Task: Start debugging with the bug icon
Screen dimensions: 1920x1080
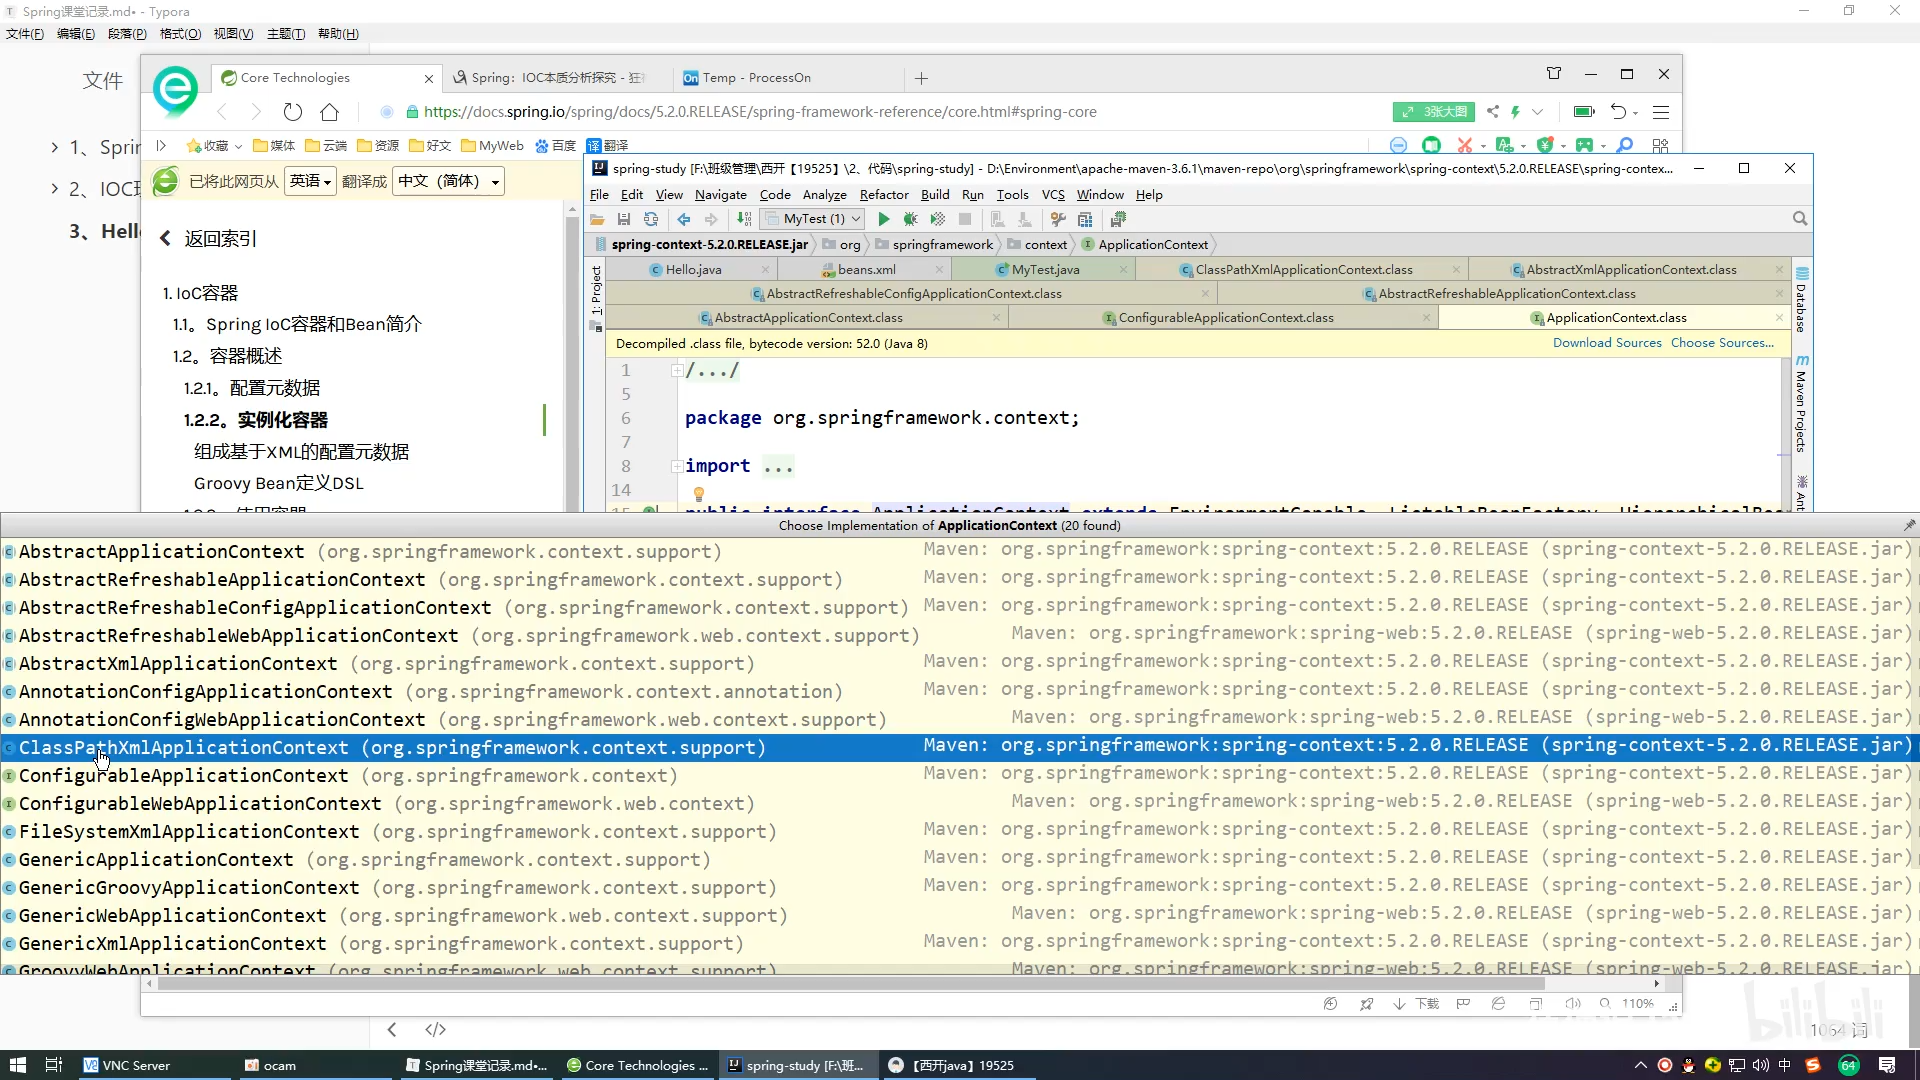Action: 910,219
